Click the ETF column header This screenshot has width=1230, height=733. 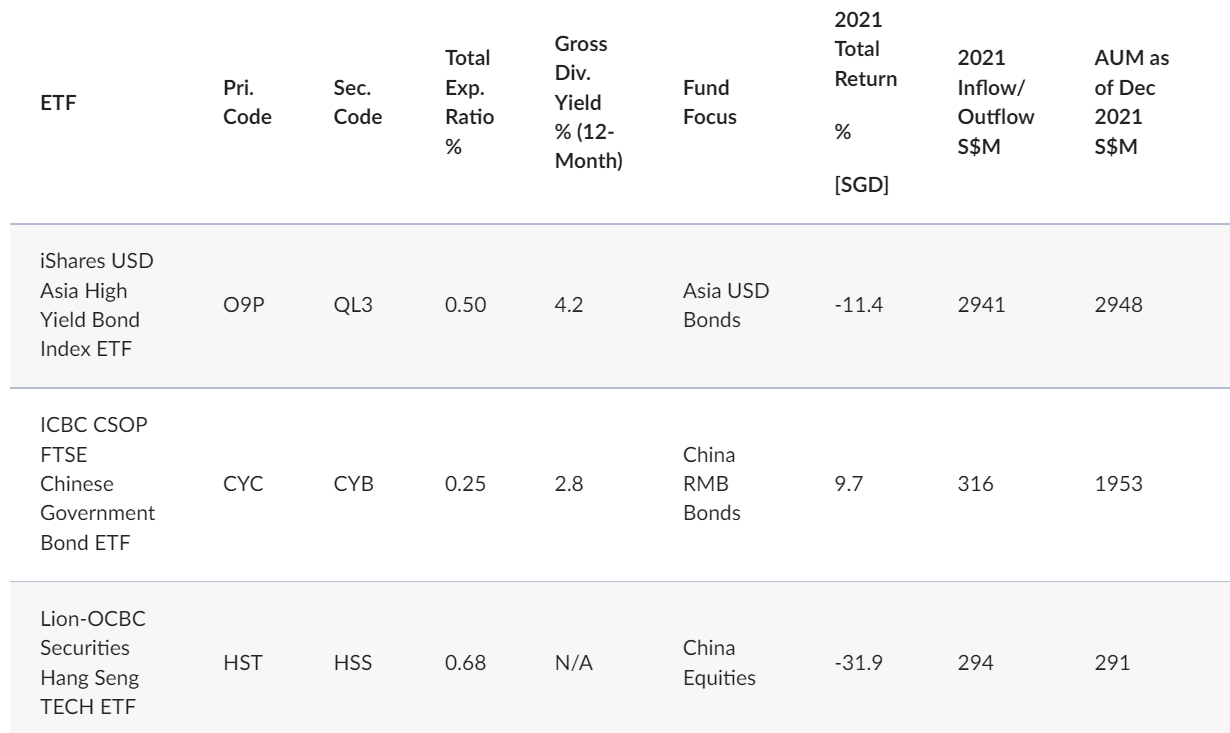tap(52, 115)
